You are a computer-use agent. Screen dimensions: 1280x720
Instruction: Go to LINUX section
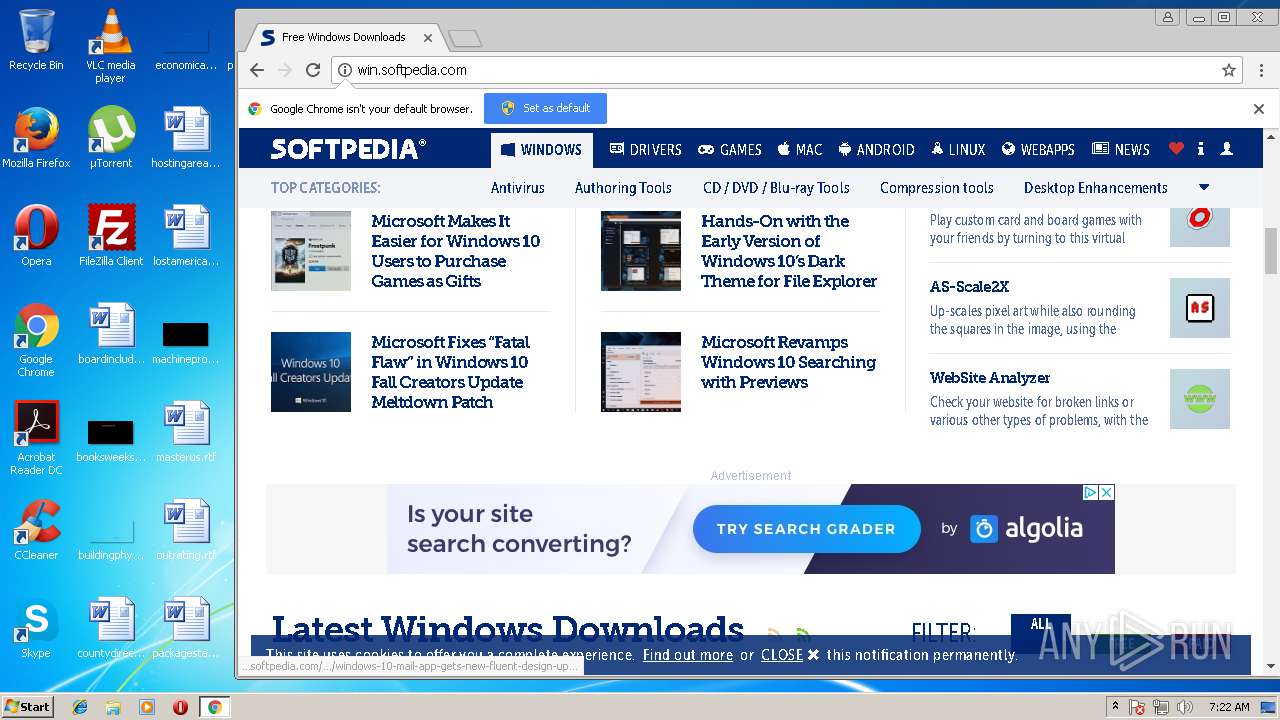pyautogui.click(x=958, y=149)
